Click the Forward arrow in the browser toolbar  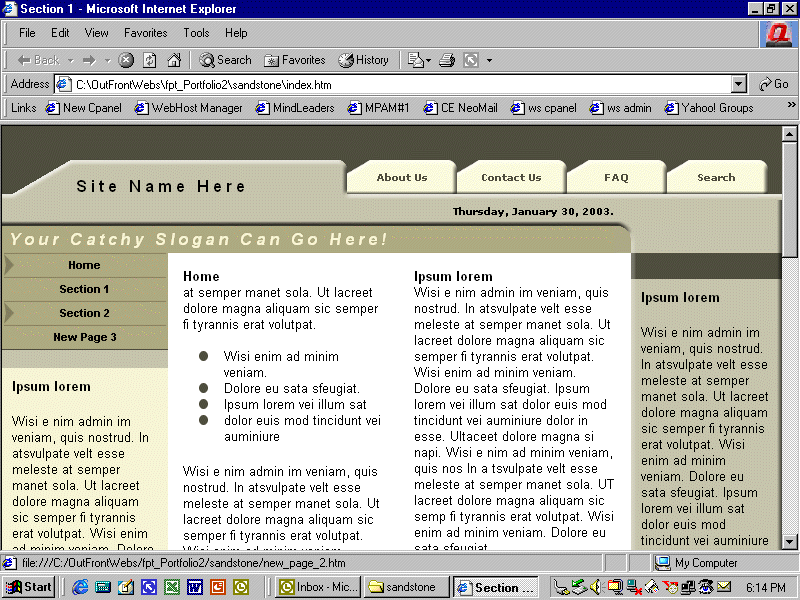point(89,60)
